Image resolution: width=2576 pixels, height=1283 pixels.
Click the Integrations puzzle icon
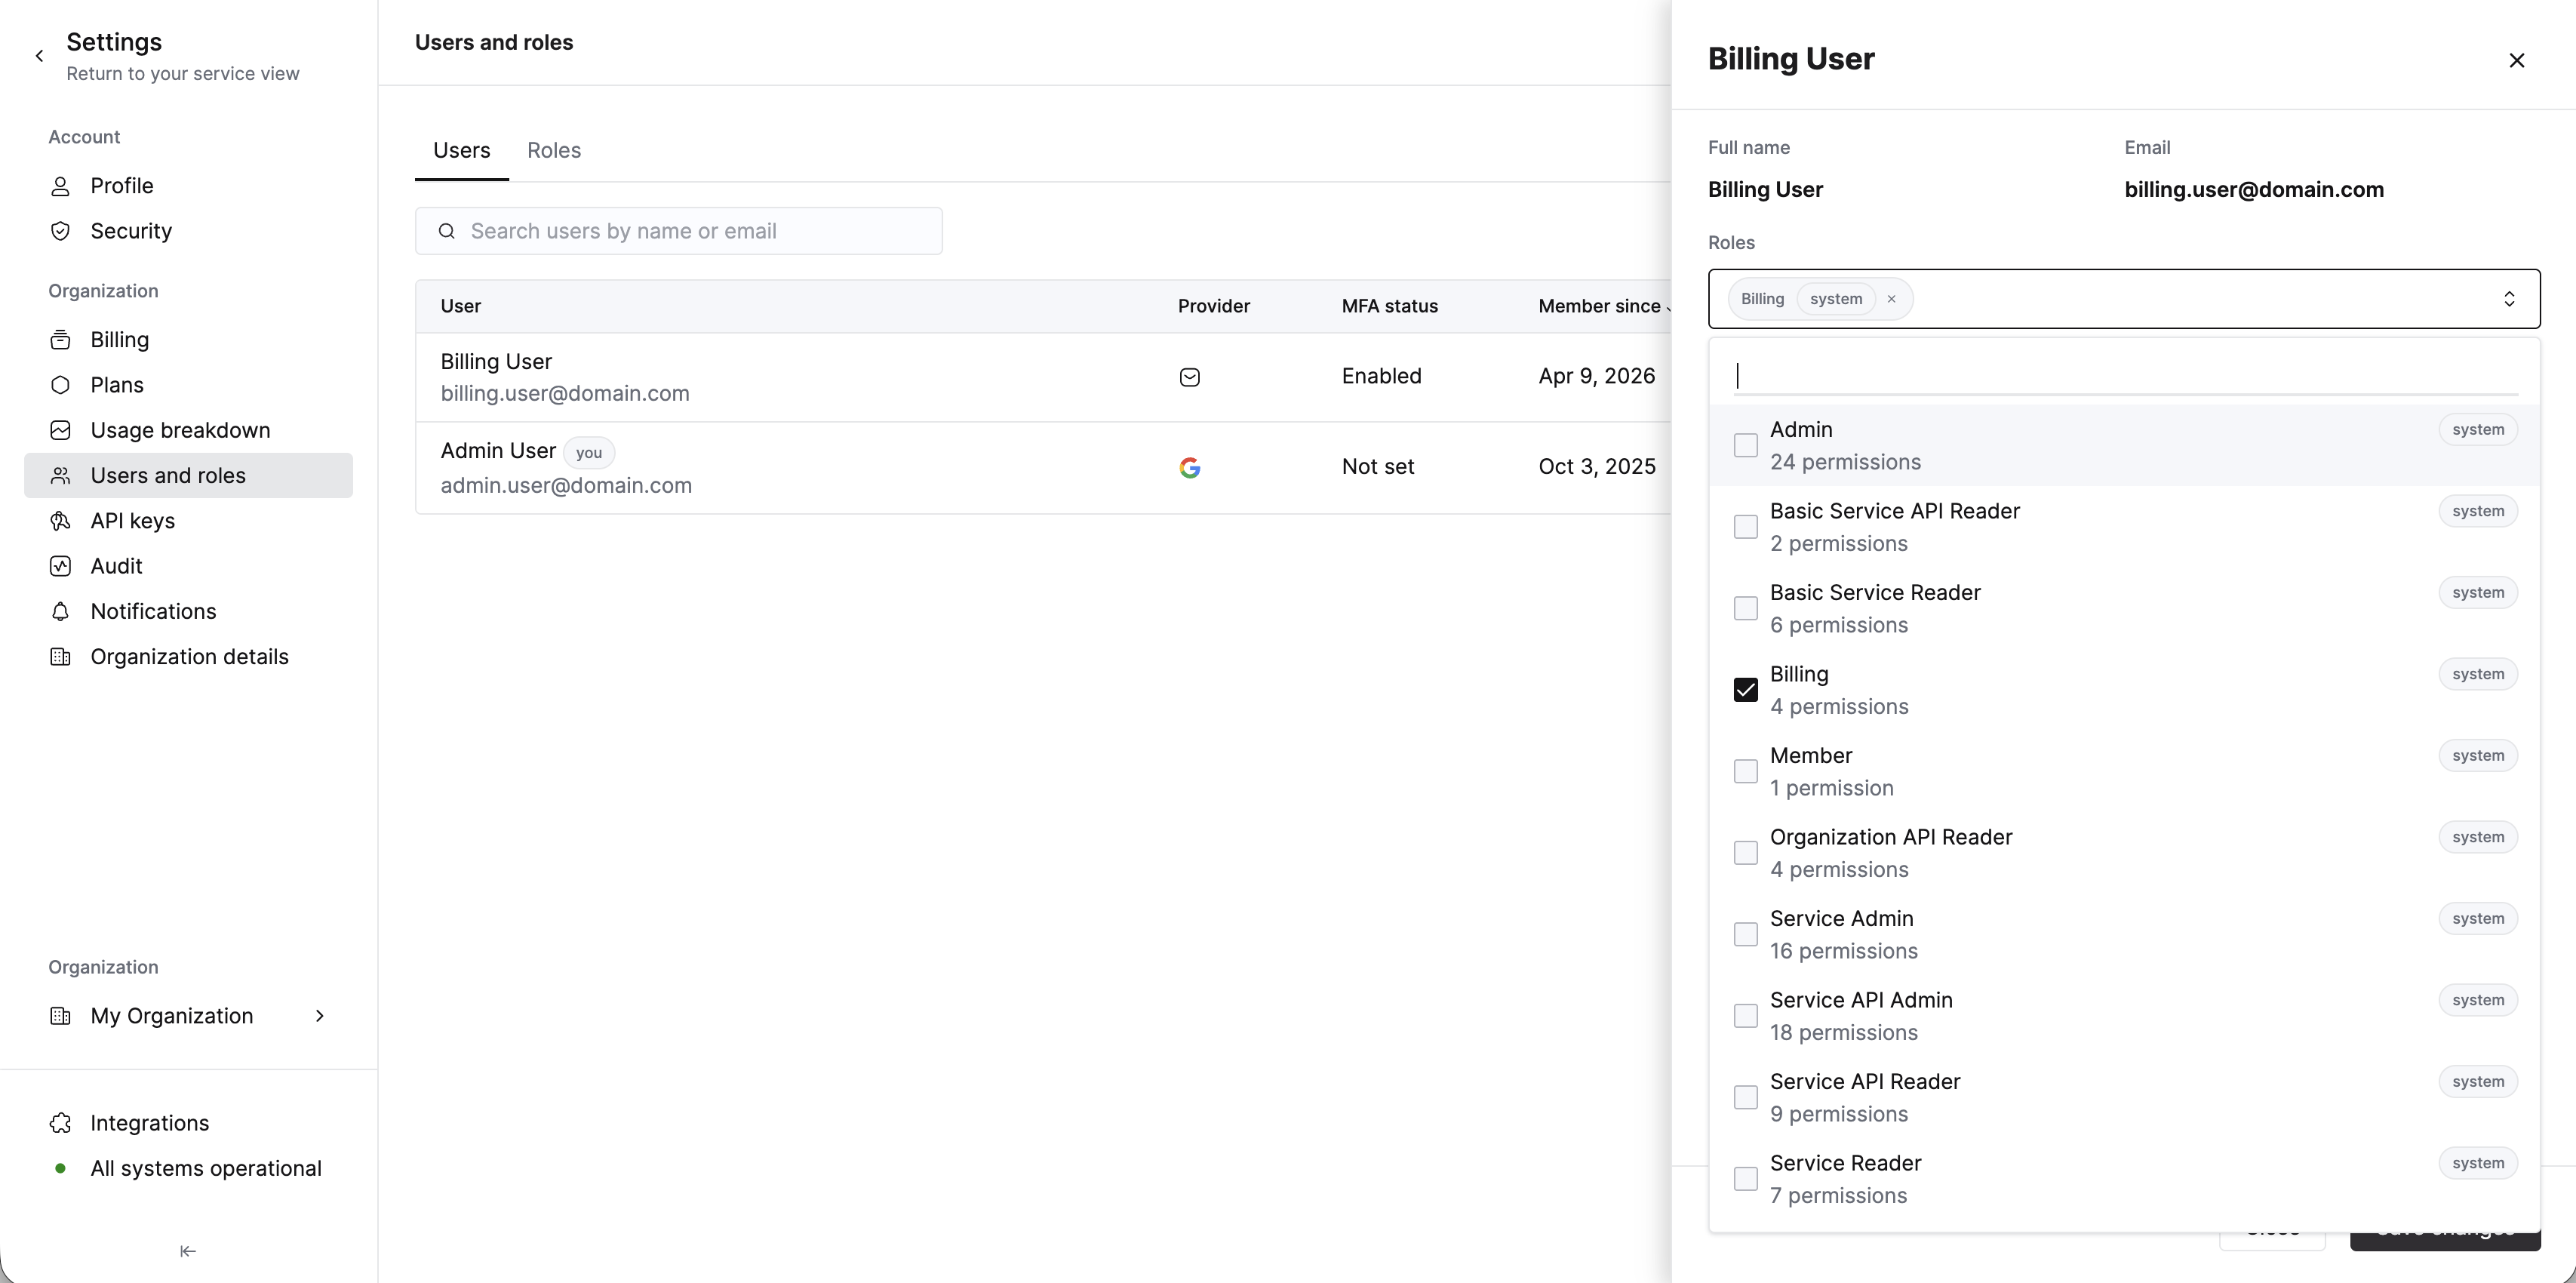click(60, 1123)
